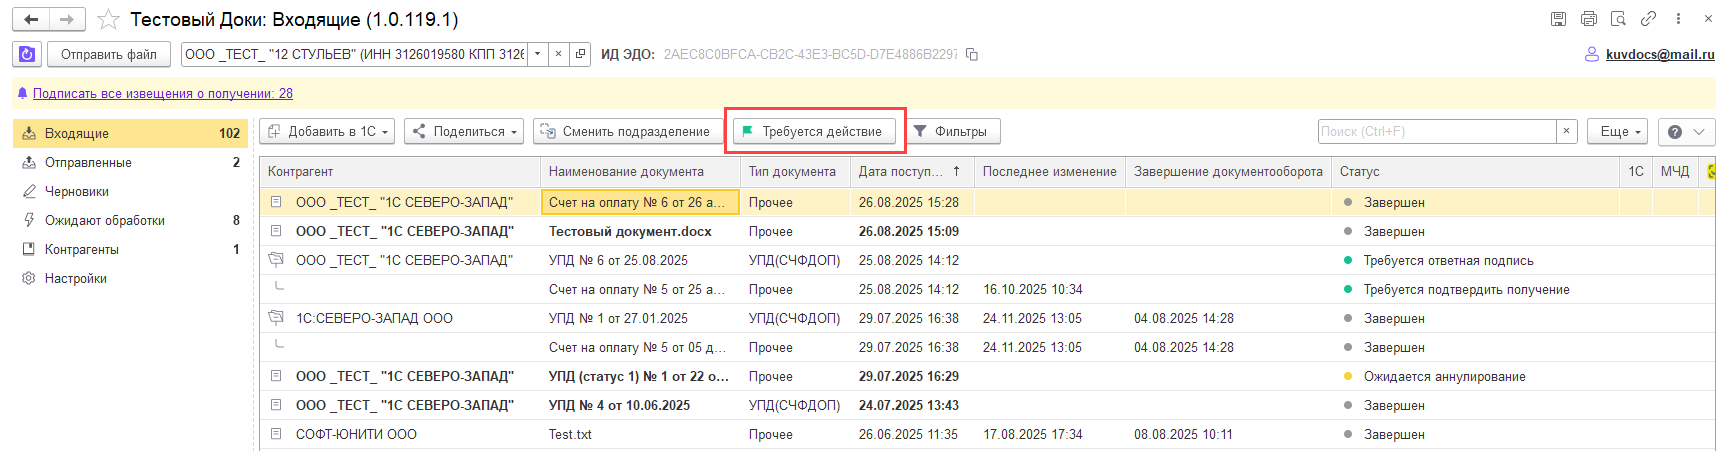Open the three-dot vertical menu
The height and width of the screenshot is (451, 1730).
pos(1678,19)
